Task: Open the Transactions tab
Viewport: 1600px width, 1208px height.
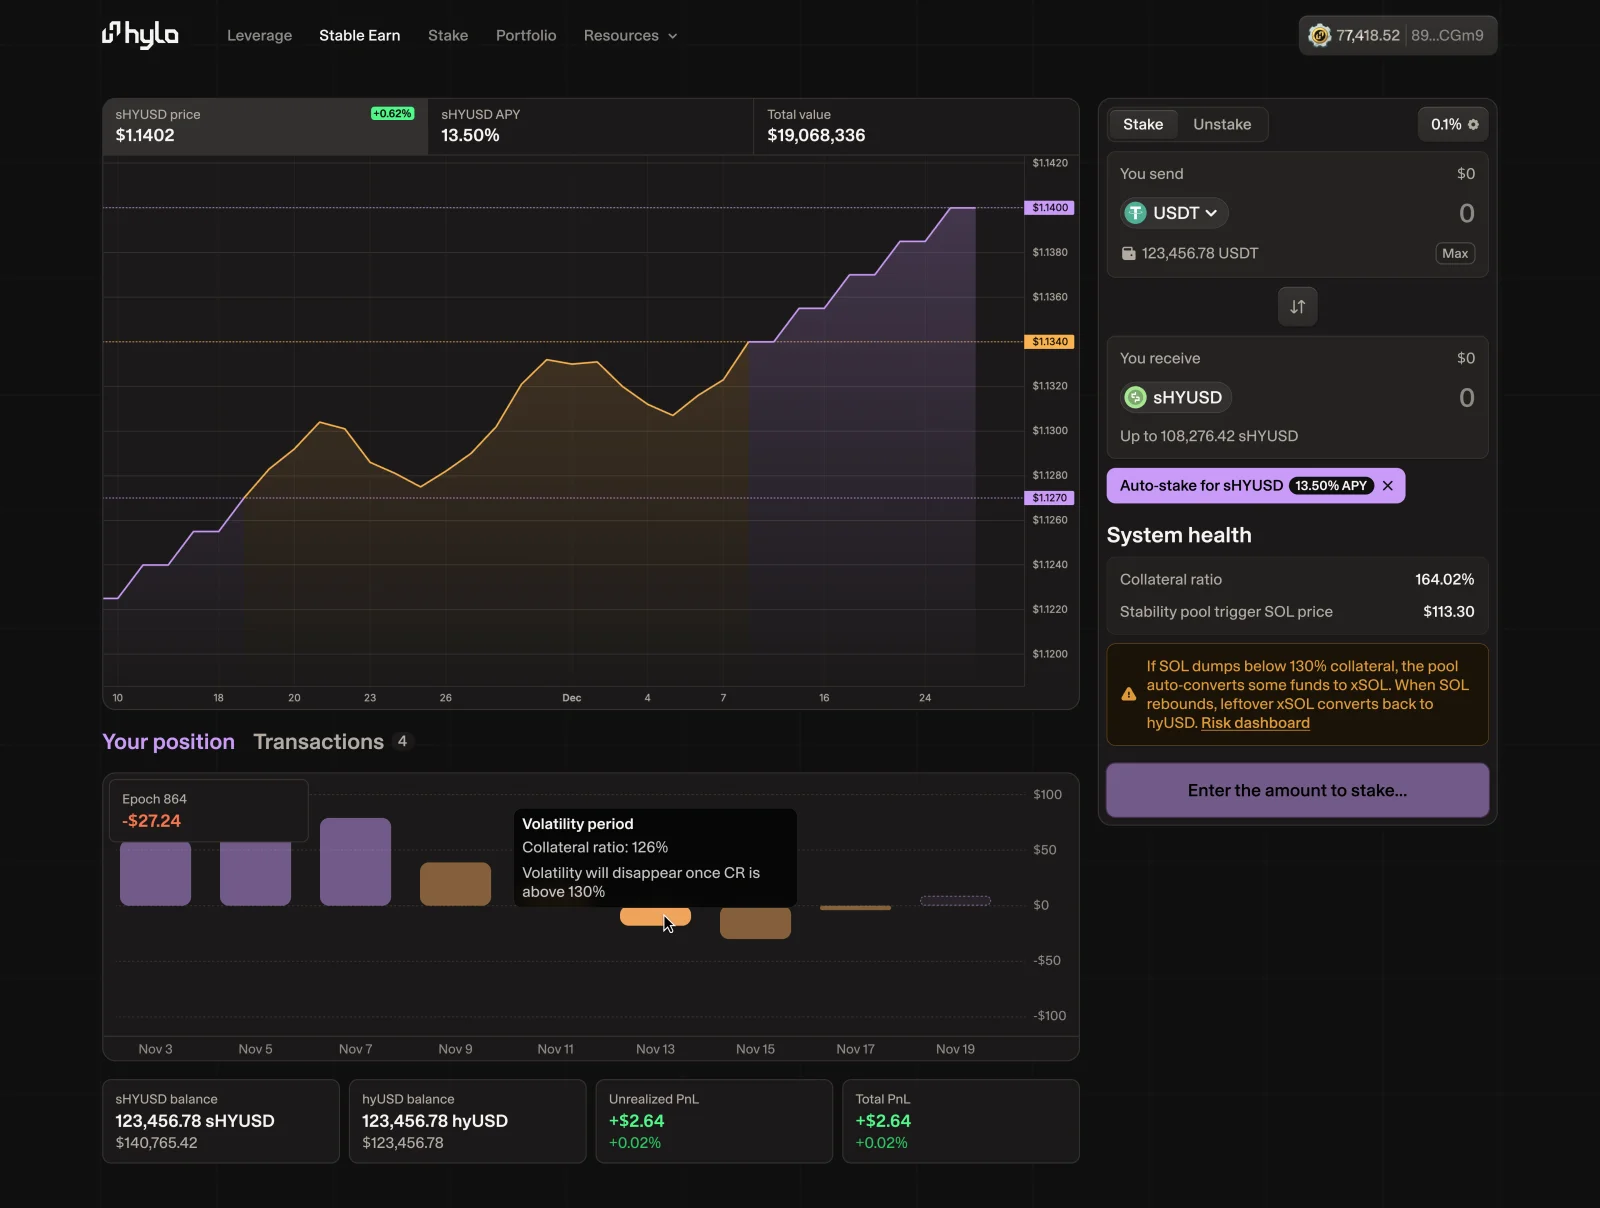Action: [x=318, y=742]
